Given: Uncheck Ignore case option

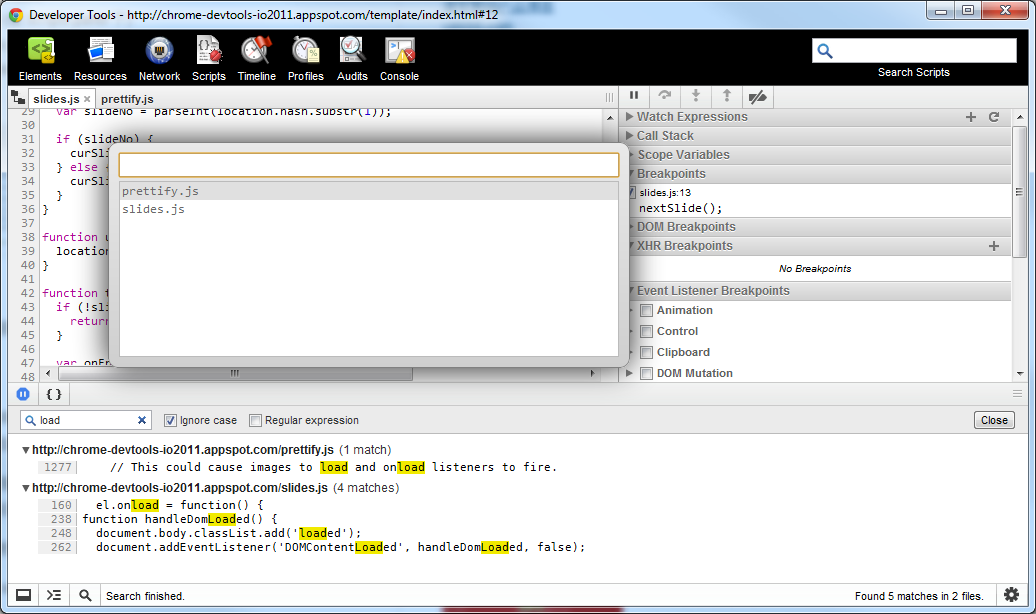Looking at the screenshot, I should coord(170,420).
